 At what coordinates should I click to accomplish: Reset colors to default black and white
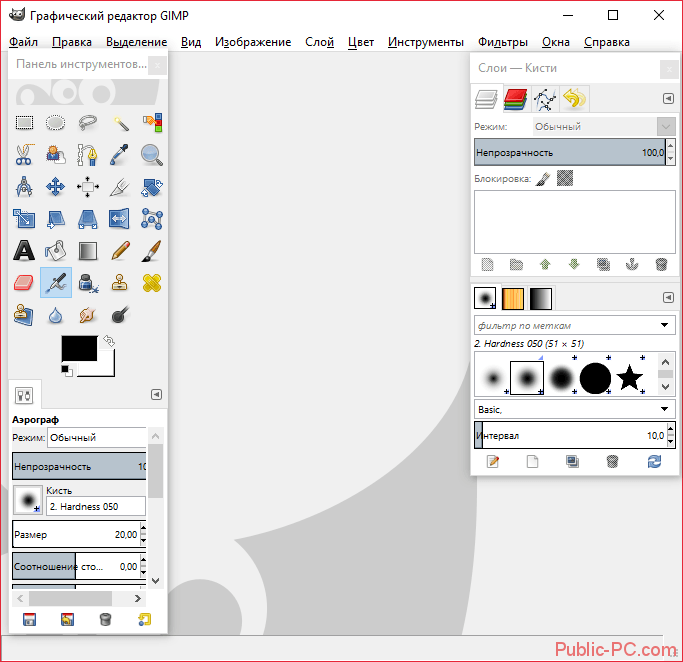(67, 371)
